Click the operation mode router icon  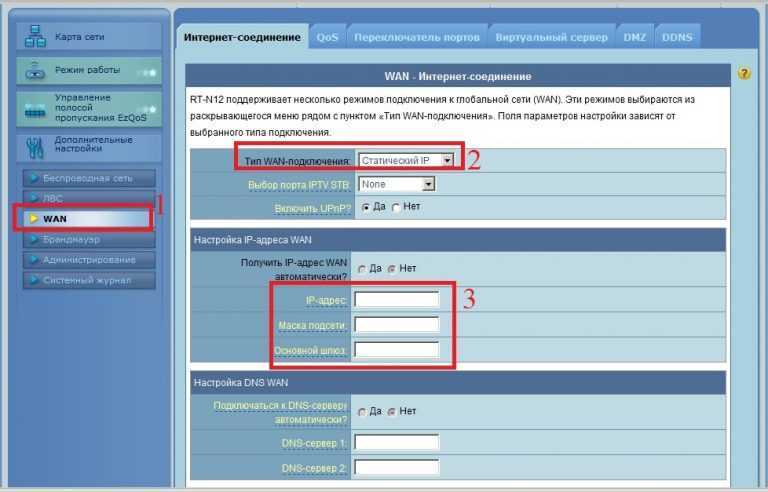tap(35, 71)
